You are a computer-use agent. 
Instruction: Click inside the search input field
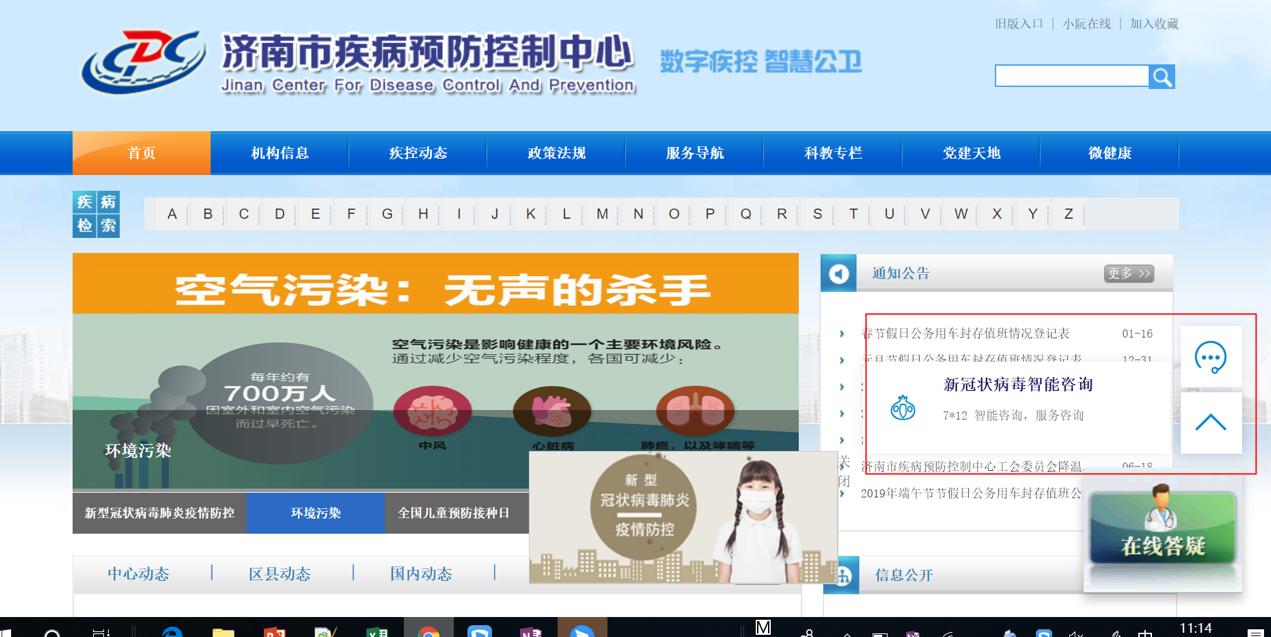tap(1070, 75)
